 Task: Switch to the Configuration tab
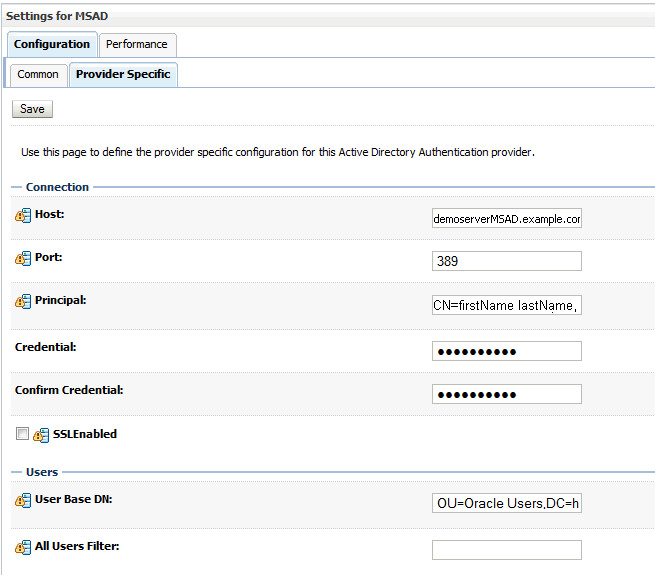point(52,44)
